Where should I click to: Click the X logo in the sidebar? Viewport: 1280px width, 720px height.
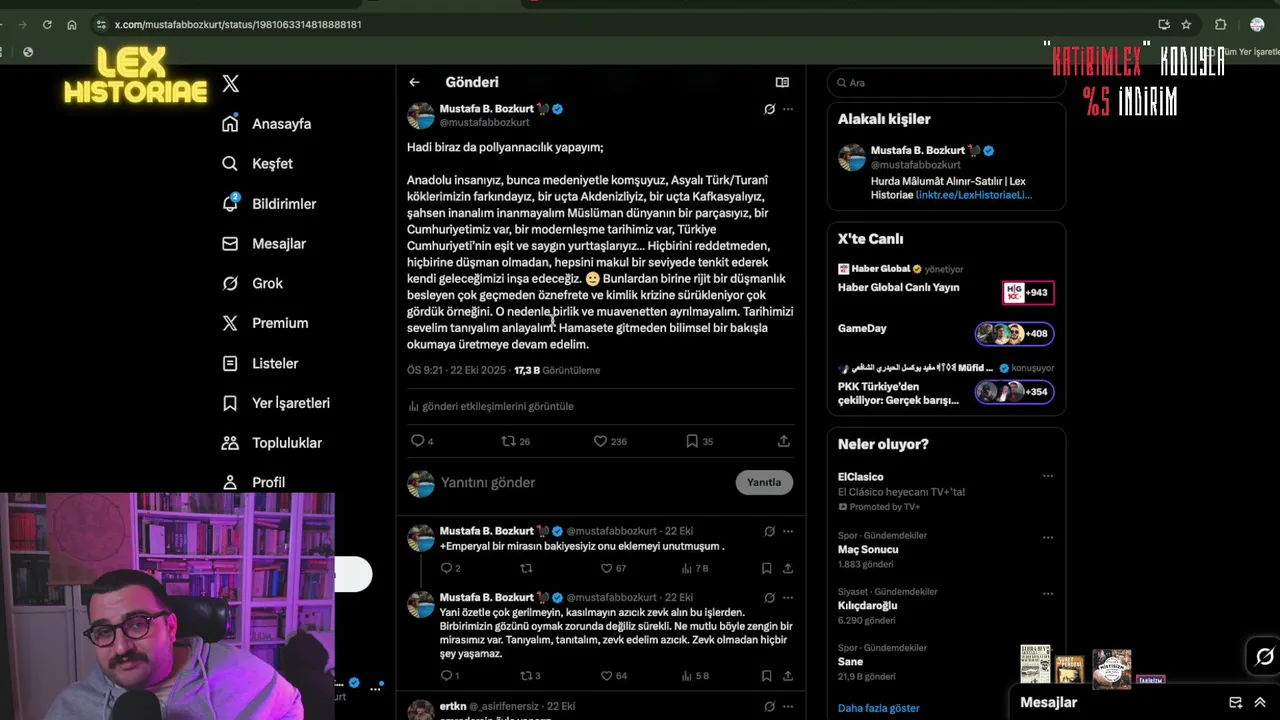(x=231, y=84)
